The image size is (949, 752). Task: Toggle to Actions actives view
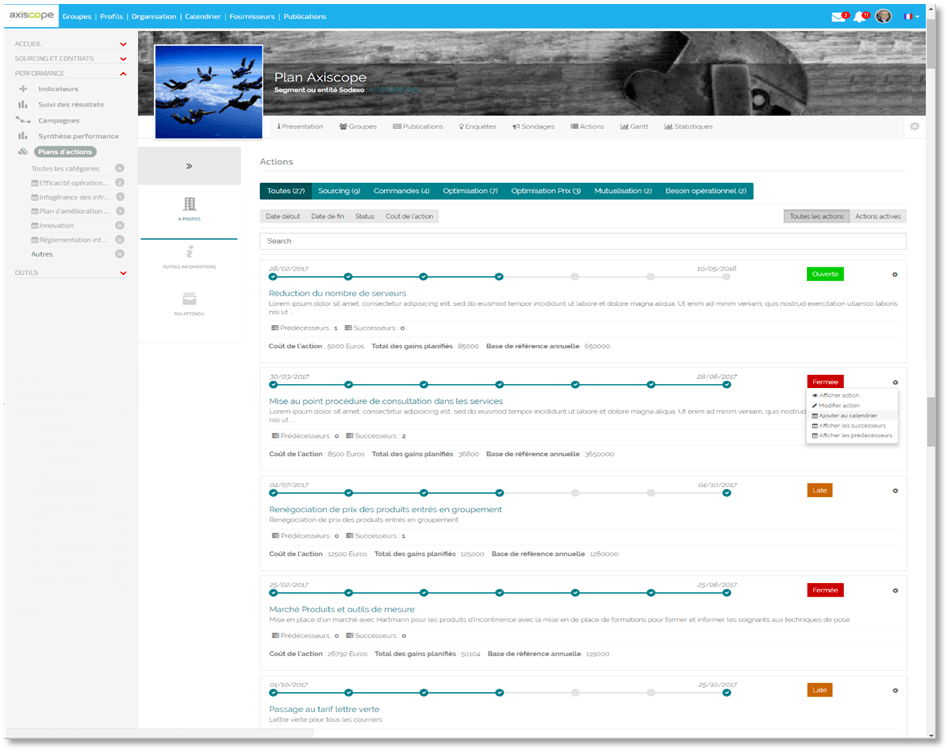[x=878, y=217]
